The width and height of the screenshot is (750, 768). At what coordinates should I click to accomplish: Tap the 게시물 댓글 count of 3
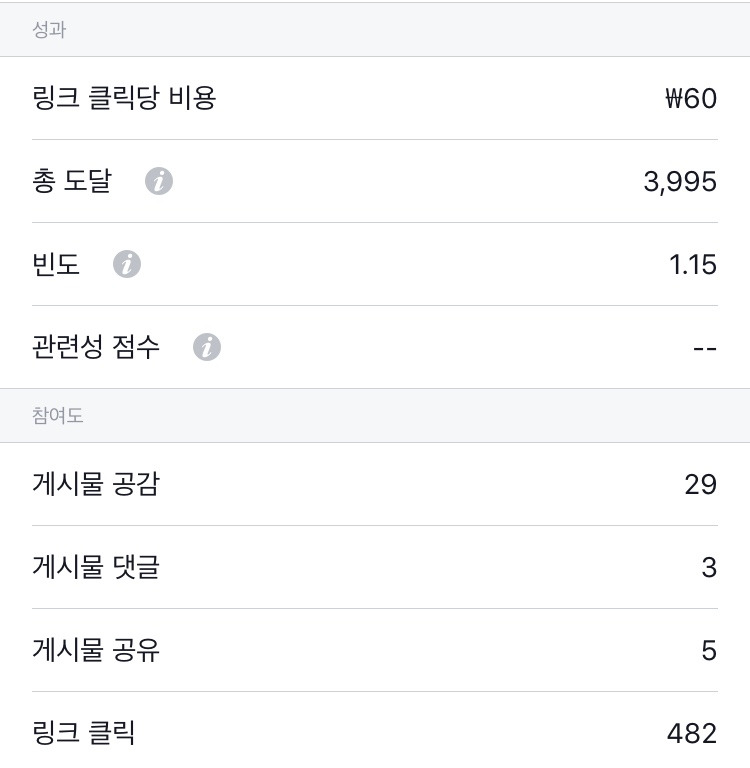coord(709,568)
